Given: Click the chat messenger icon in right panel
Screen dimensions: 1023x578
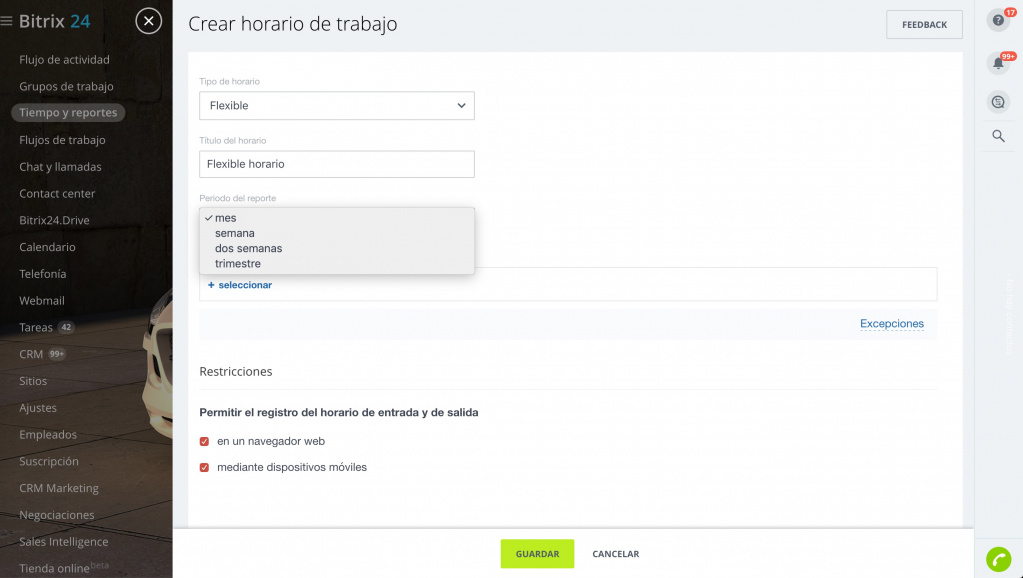Looking at the screenshot, I should pyautogui.click(x=997, y=102).
